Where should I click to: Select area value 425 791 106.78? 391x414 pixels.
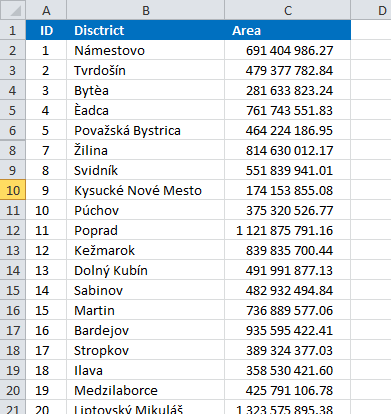(x=288, y=390)
